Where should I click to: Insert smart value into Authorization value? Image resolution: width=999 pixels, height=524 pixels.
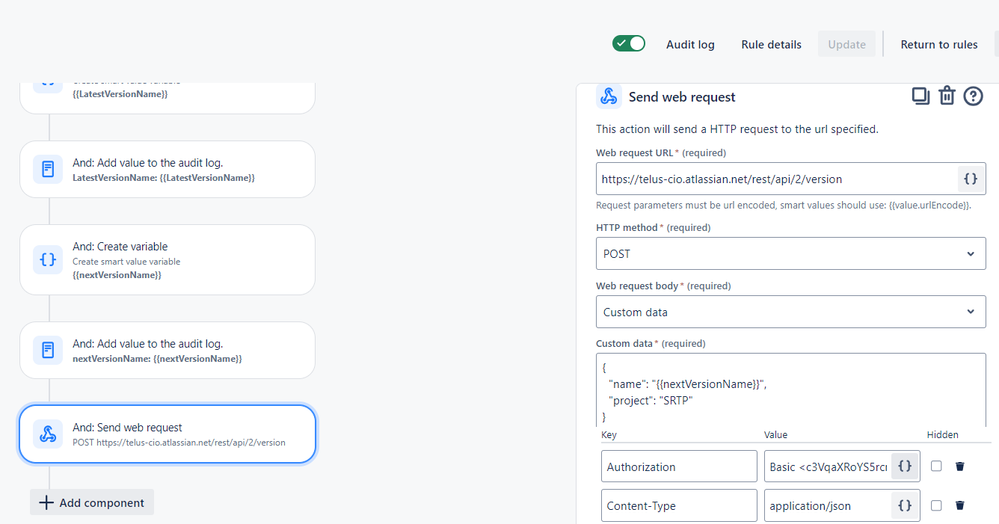click(905, 467)
